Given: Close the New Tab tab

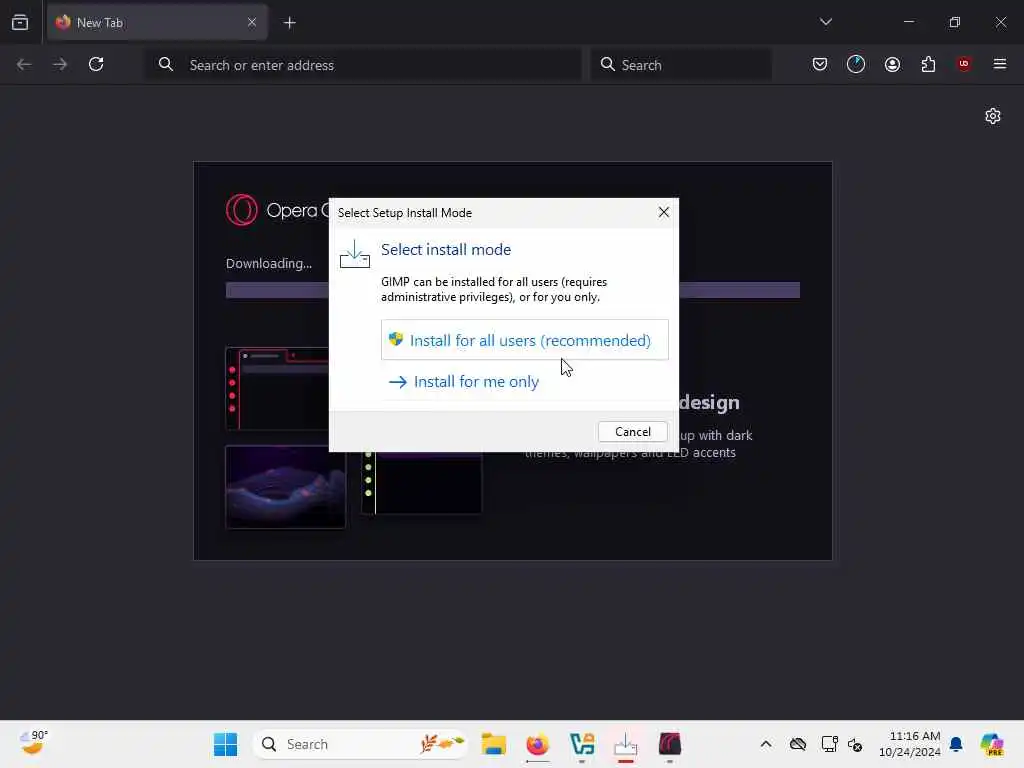Looking at the screenshot, I should (251, 22).
